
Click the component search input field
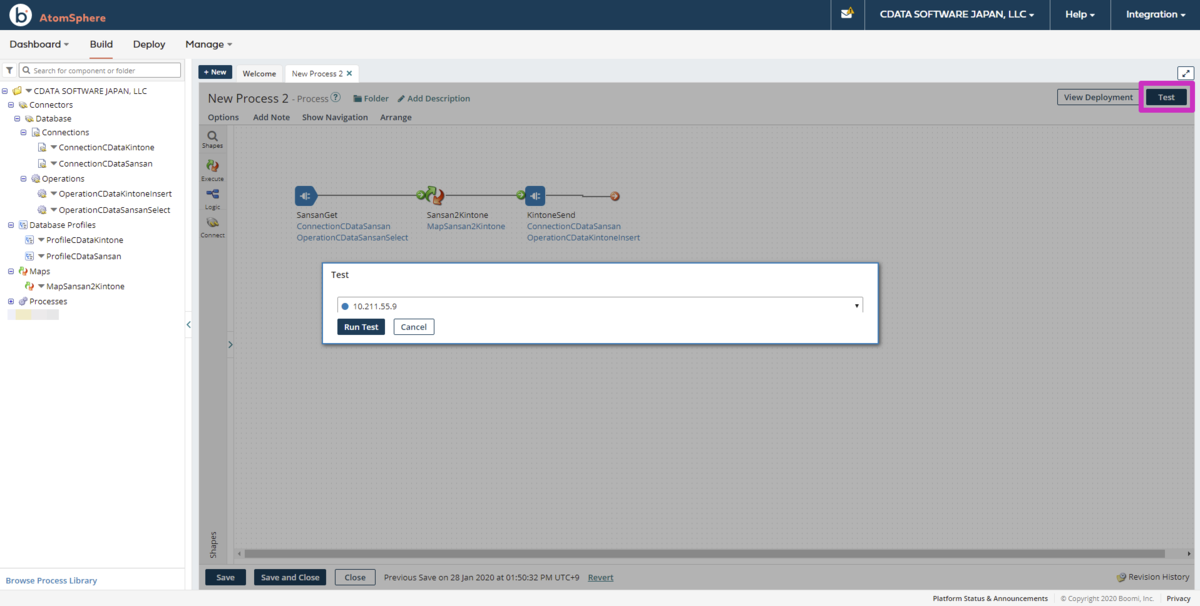(100, 71)
